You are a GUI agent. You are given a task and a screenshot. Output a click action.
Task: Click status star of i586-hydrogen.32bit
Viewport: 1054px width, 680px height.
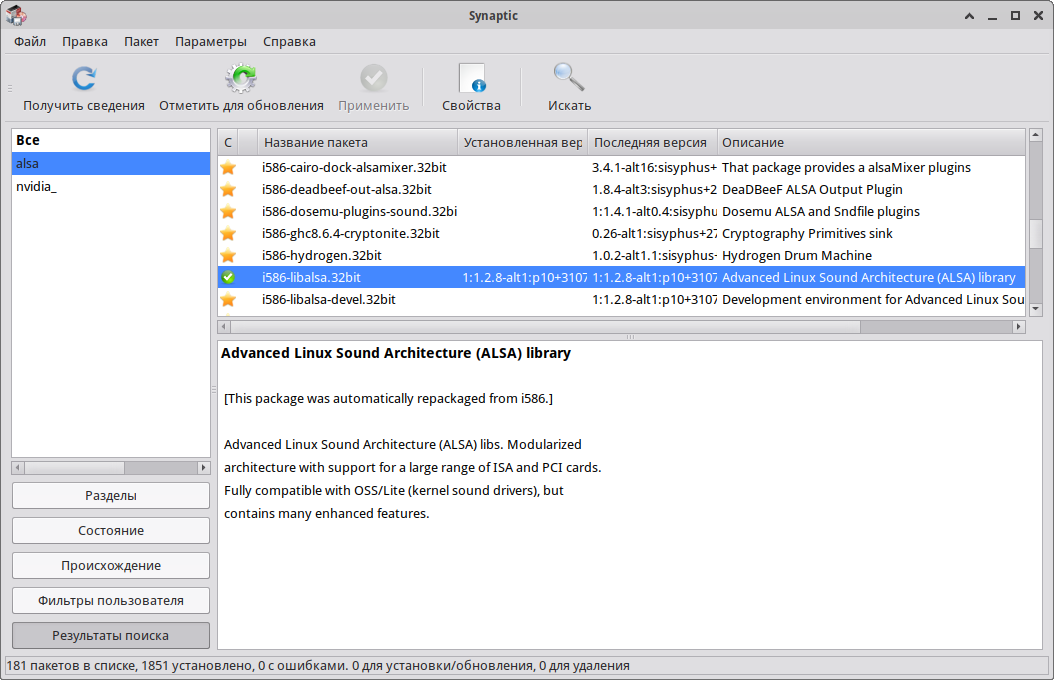click(x=228, y=255)
